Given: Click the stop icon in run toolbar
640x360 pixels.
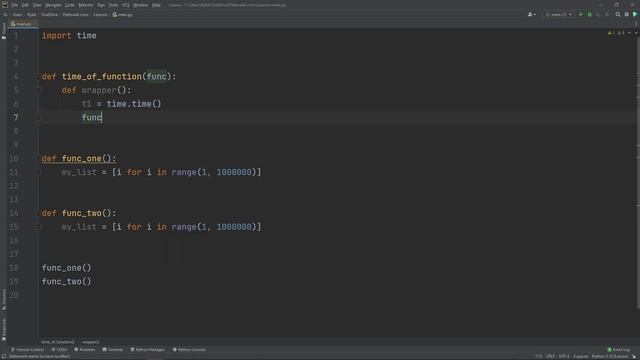Looking at the screenshot, I should pos(607,14).
